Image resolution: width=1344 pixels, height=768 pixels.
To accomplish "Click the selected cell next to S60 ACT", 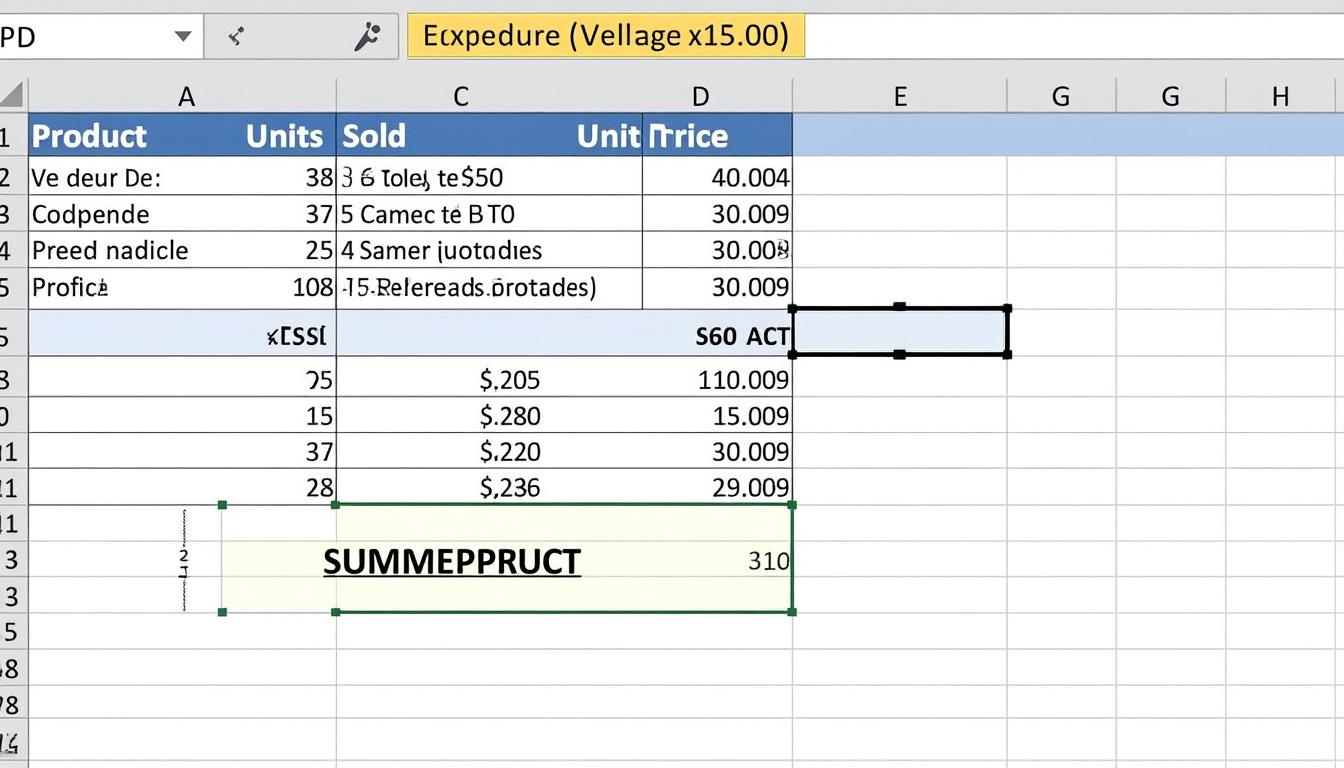I will point(899,331).
